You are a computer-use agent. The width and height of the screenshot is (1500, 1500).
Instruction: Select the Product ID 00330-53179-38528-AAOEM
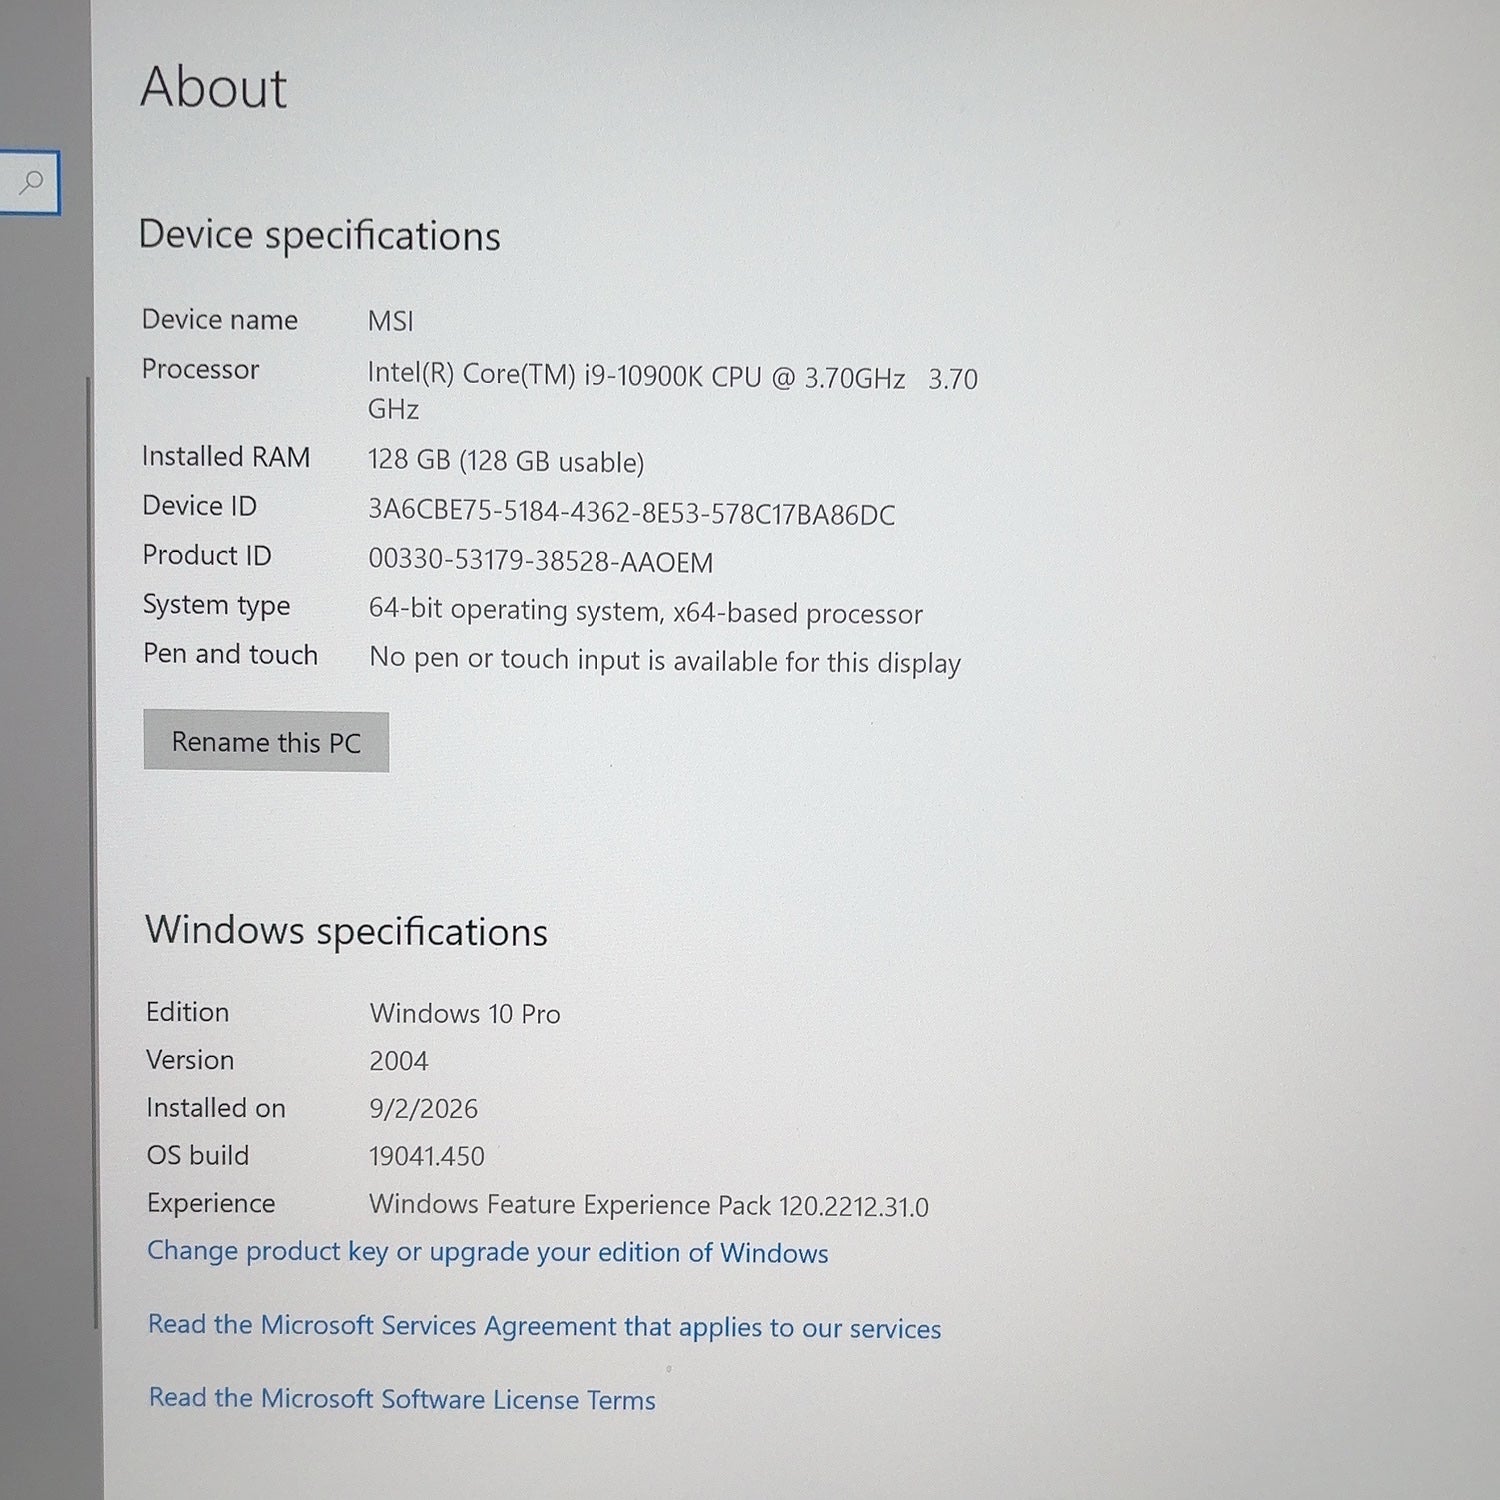coord(541,560)
